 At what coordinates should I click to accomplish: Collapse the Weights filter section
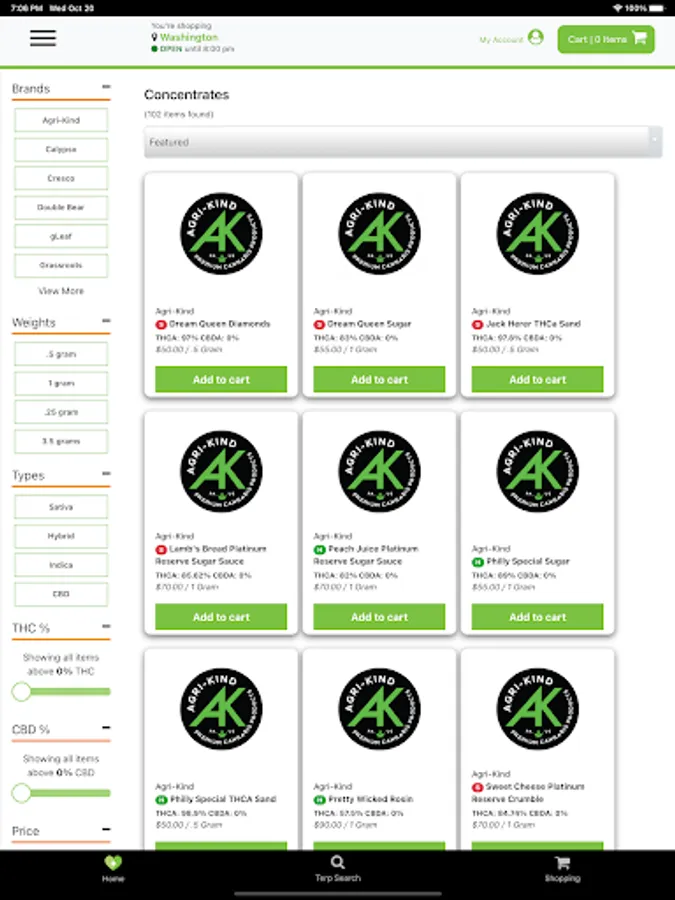coord(106,320)
